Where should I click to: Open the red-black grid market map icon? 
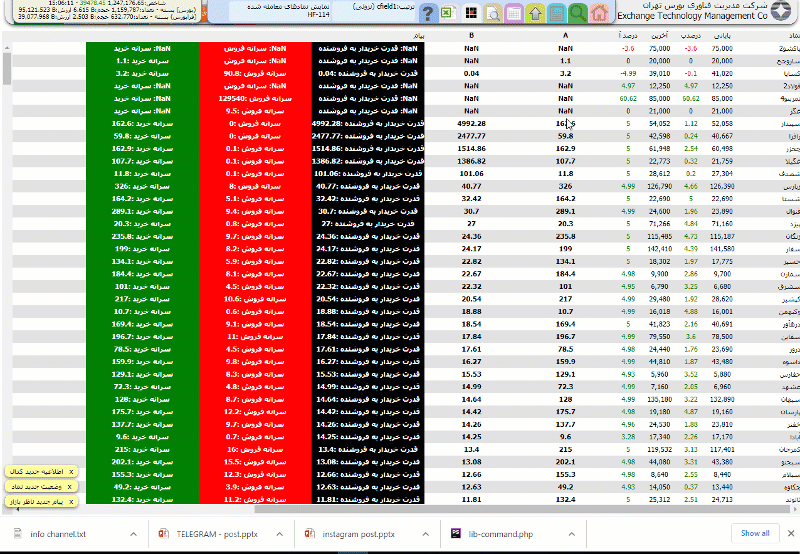pyautogui.click(x=471, y=13)
